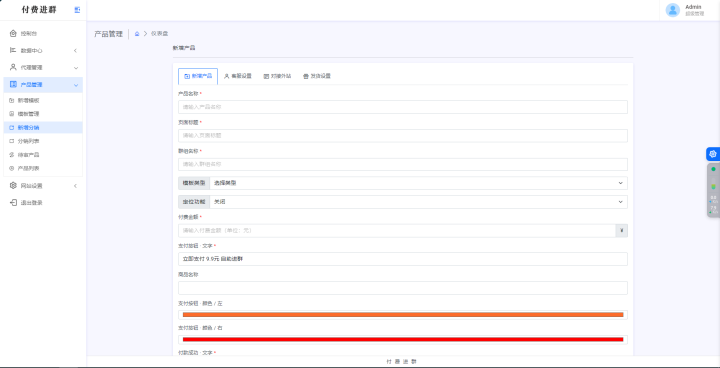The image size is (720, 368).
Task: Collapse the sidebar with the toggle icon
Action: click(x=77, y=10)
